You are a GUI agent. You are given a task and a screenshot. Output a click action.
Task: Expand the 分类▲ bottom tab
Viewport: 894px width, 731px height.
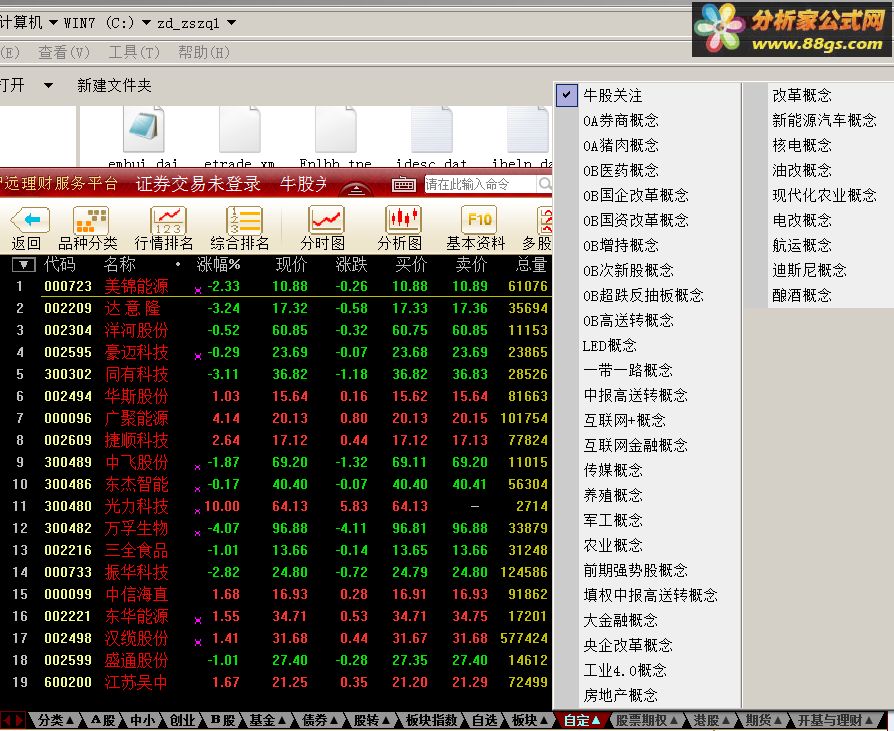(55, 720)
